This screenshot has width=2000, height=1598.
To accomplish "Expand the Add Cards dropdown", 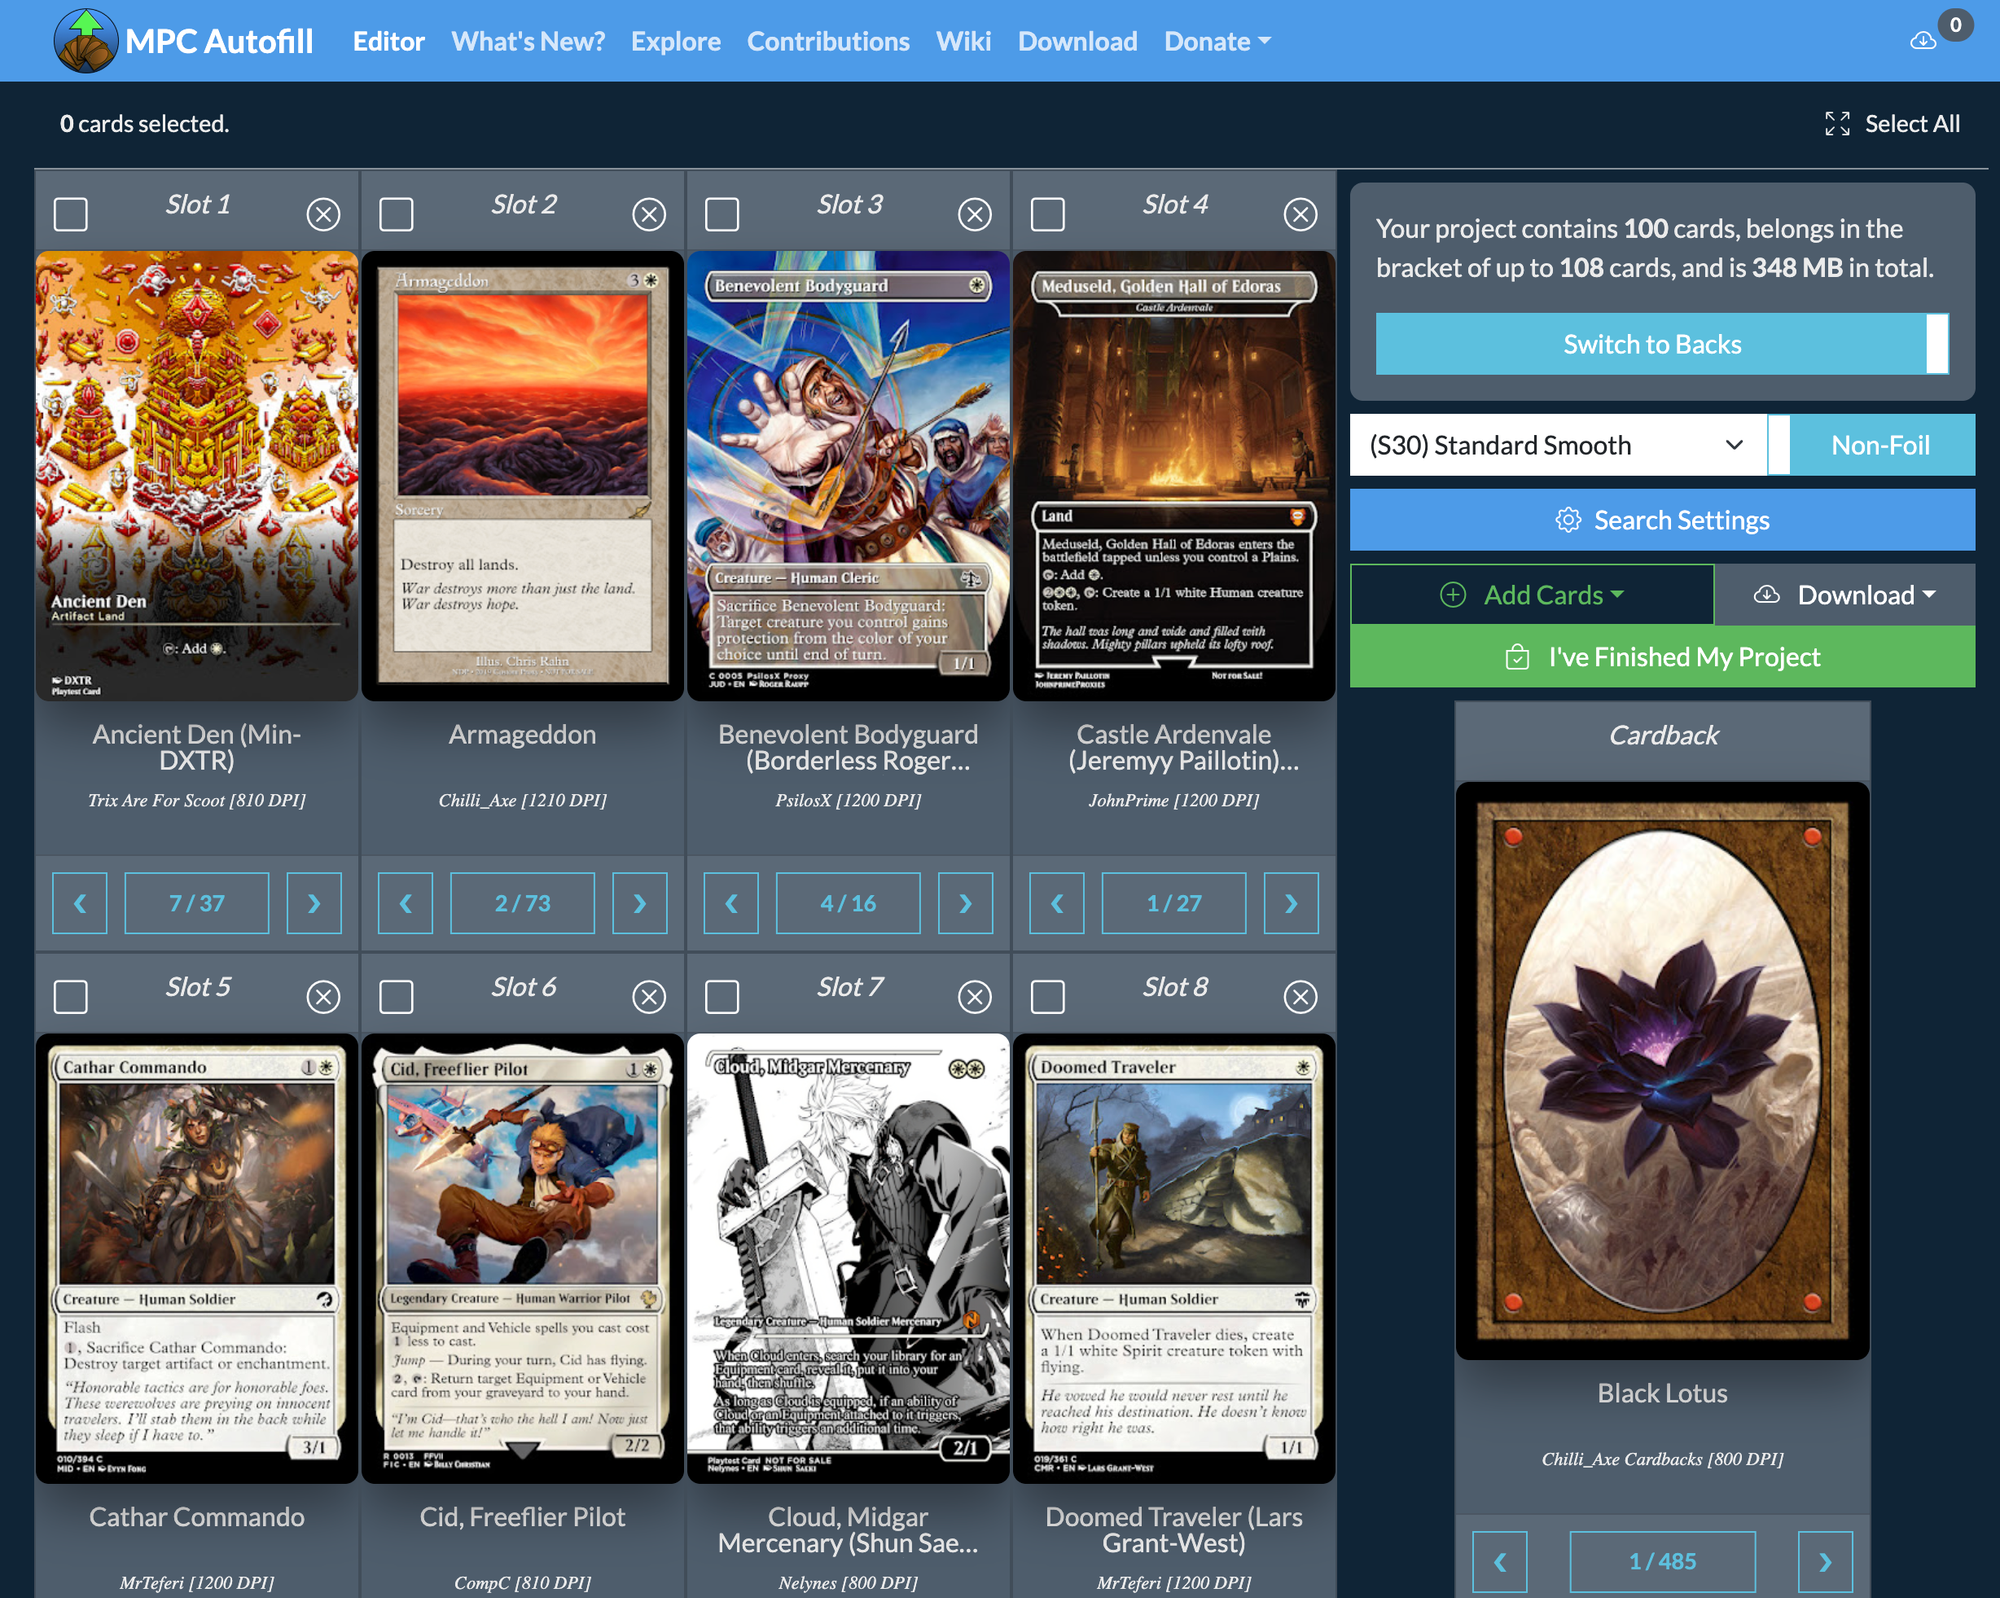I will tap(1532, 594).
